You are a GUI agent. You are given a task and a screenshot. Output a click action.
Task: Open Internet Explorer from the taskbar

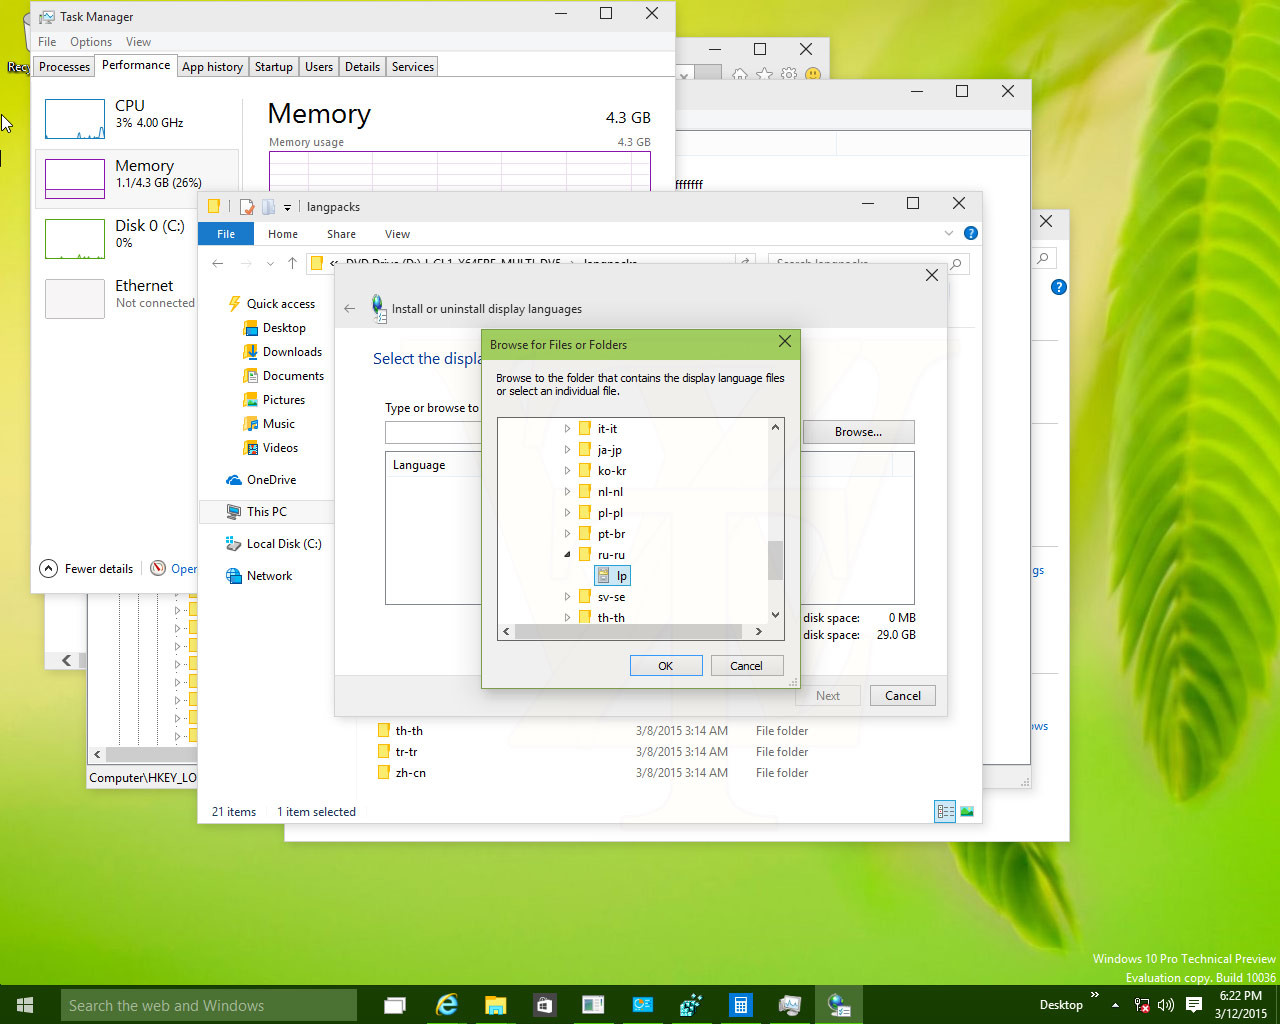(447, 1005)
